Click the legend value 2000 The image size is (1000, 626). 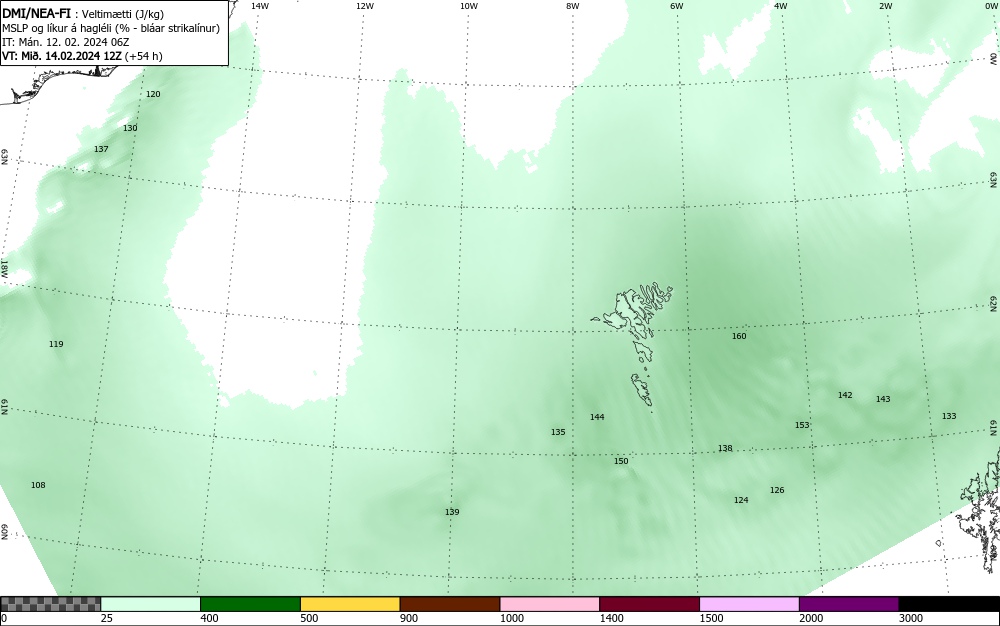tap(811, 618)
